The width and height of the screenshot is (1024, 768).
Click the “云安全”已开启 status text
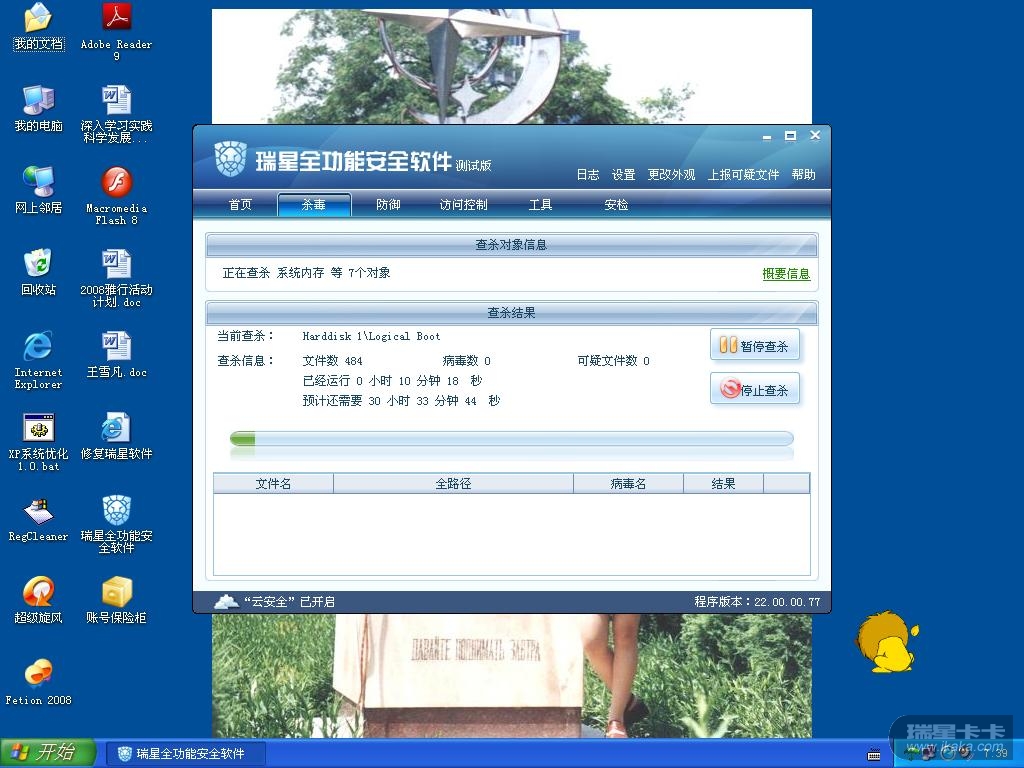click(289, 601)
